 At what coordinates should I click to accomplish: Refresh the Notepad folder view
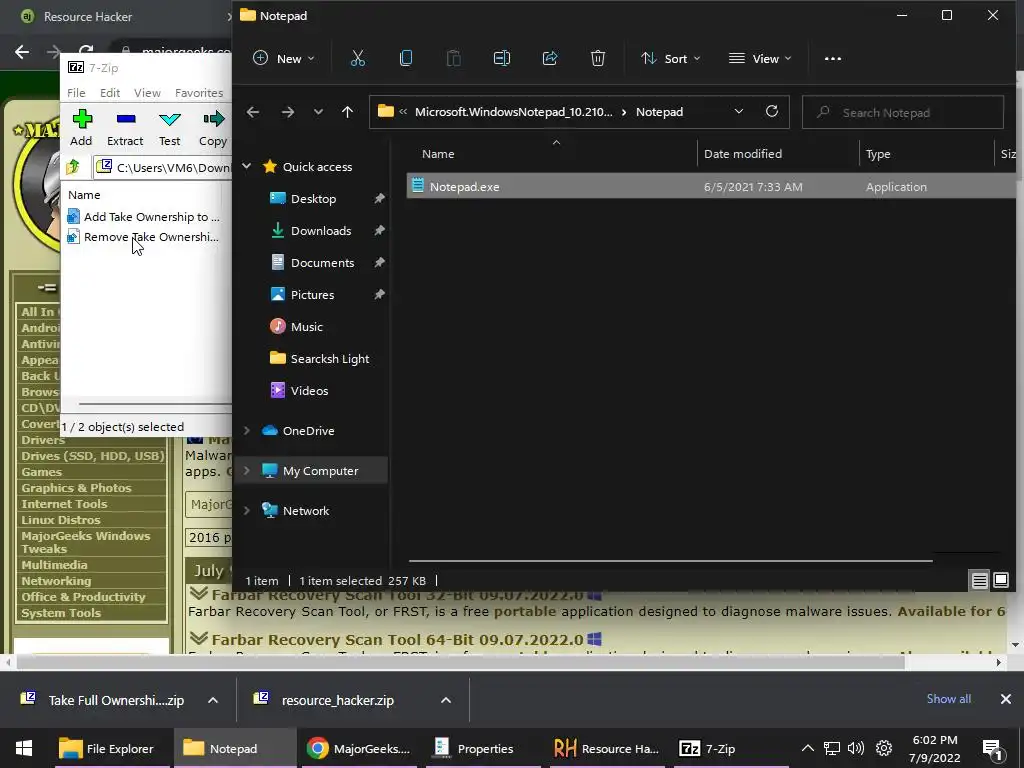(772, 111)
